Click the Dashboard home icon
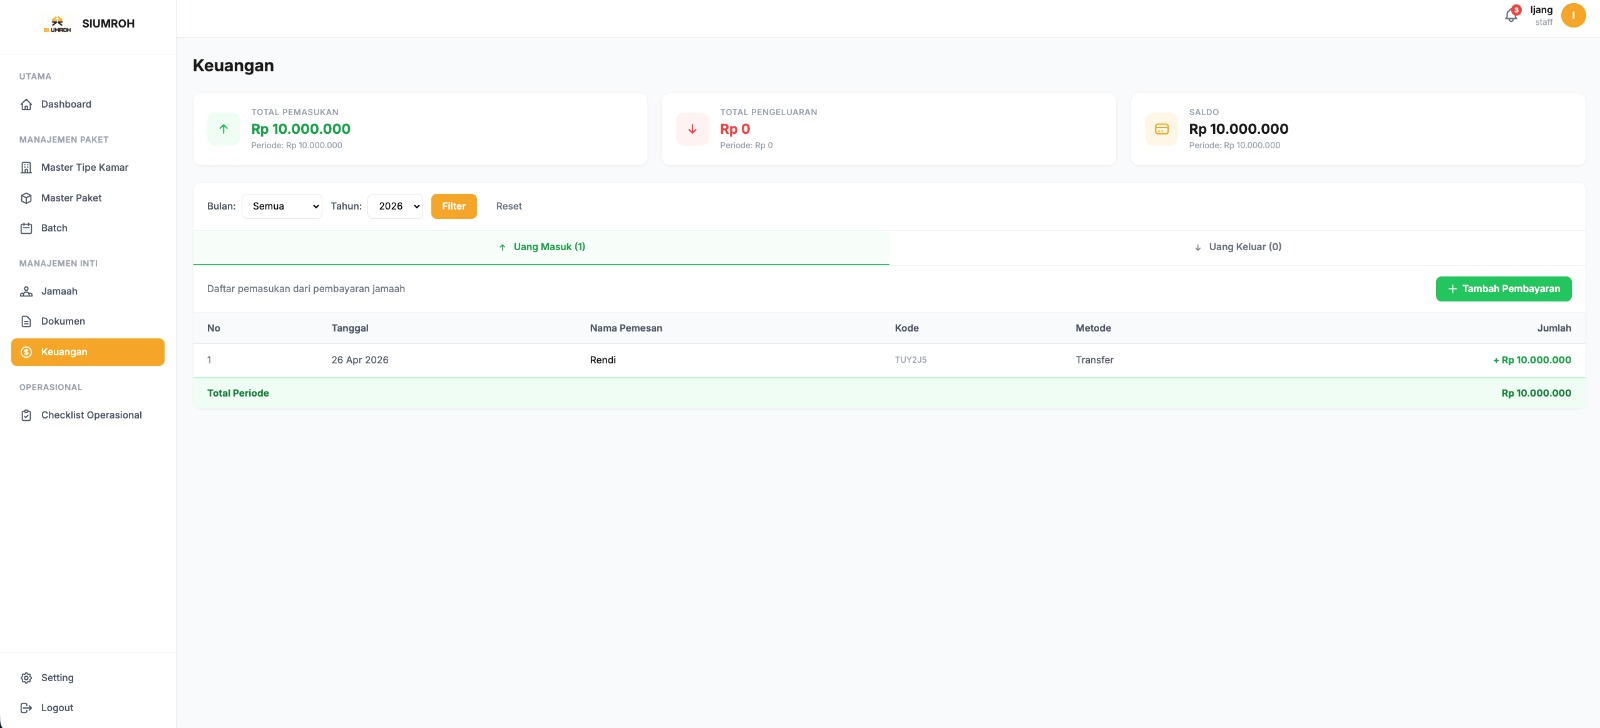 [26, 104]
